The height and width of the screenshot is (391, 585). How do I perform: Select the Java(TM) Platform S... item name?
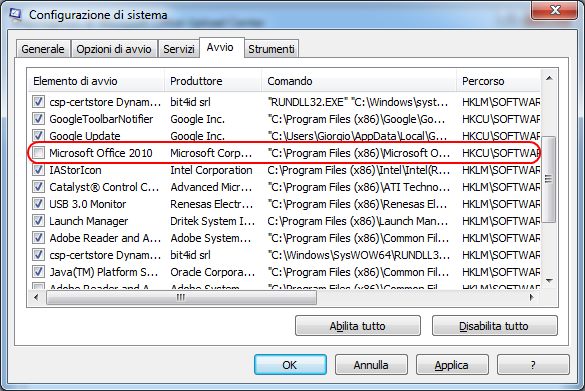[x=104, y=272]
